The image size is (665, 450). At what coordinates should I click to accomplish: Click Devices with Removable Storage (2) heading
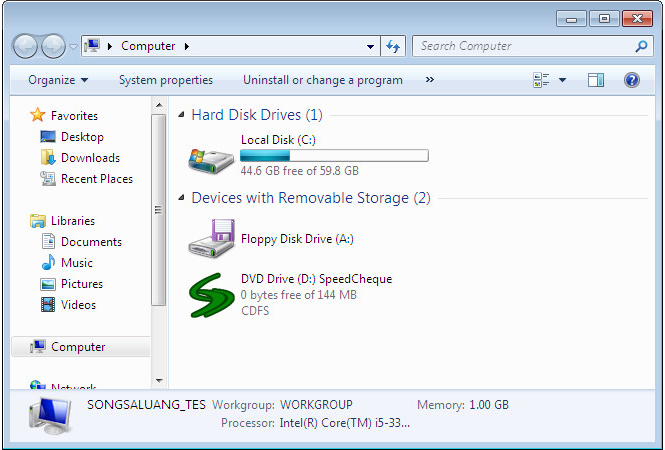[x=311, y=198]
